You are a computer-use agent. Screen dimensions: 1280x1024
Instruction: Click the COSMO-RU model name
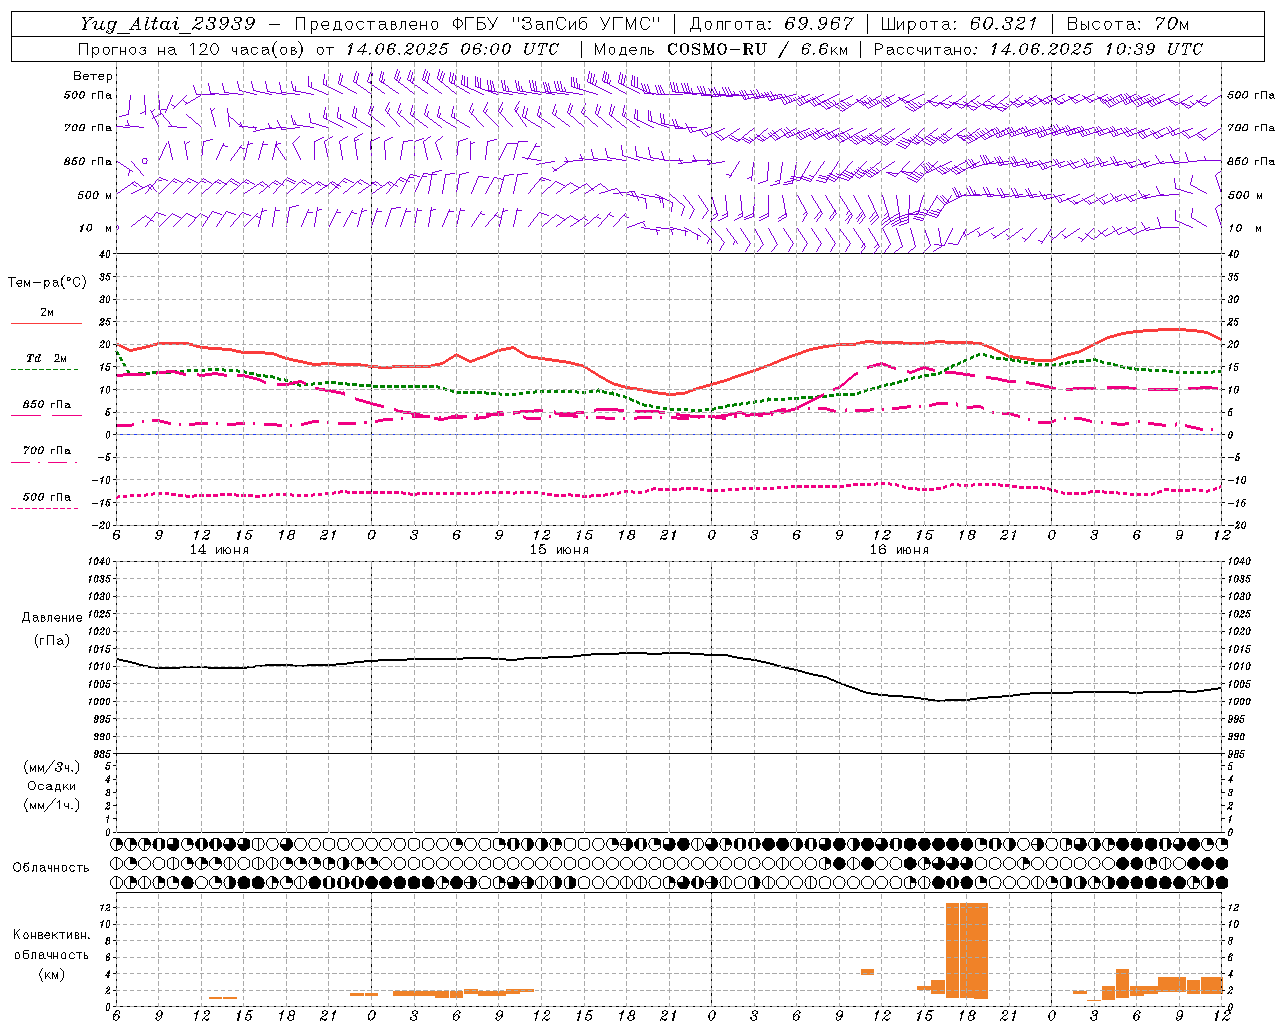tap(717, 48)
